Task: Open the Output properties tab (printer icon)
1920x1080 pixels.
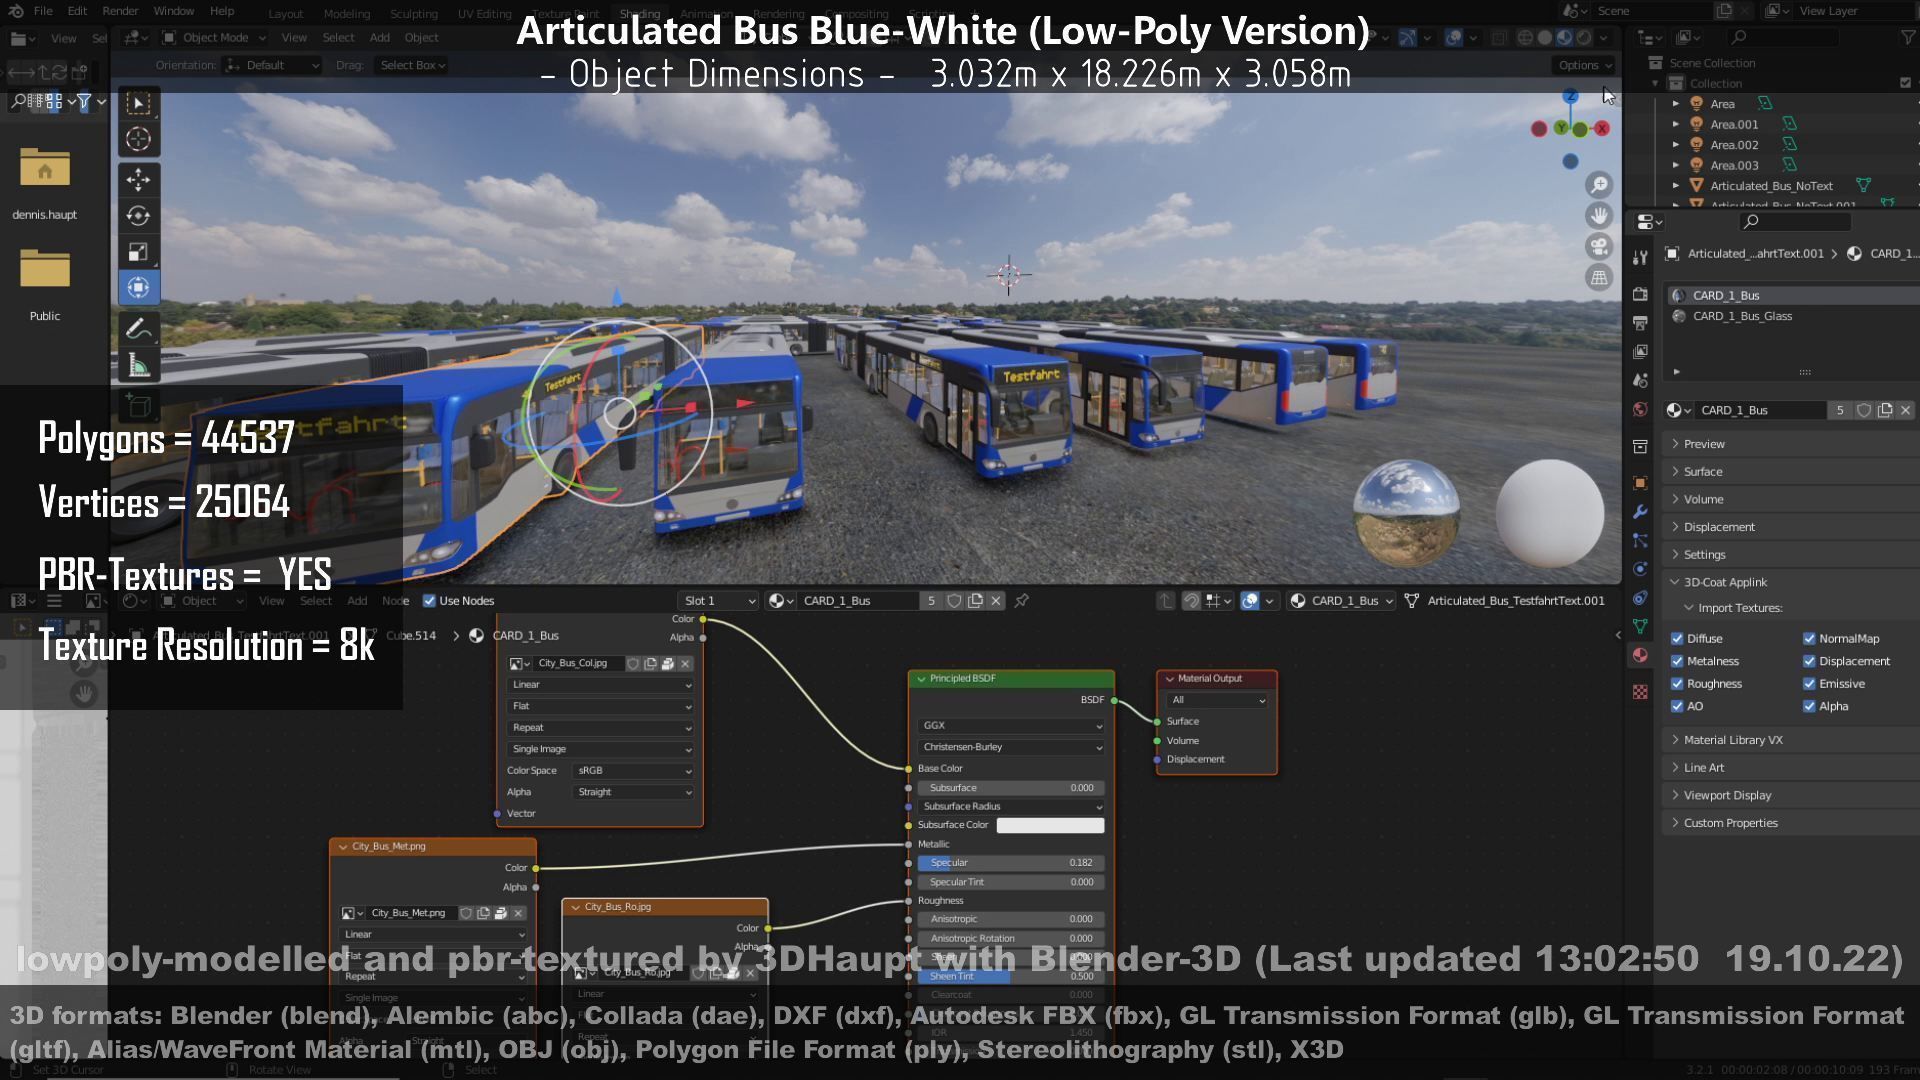Action: tap(1640, 323)
